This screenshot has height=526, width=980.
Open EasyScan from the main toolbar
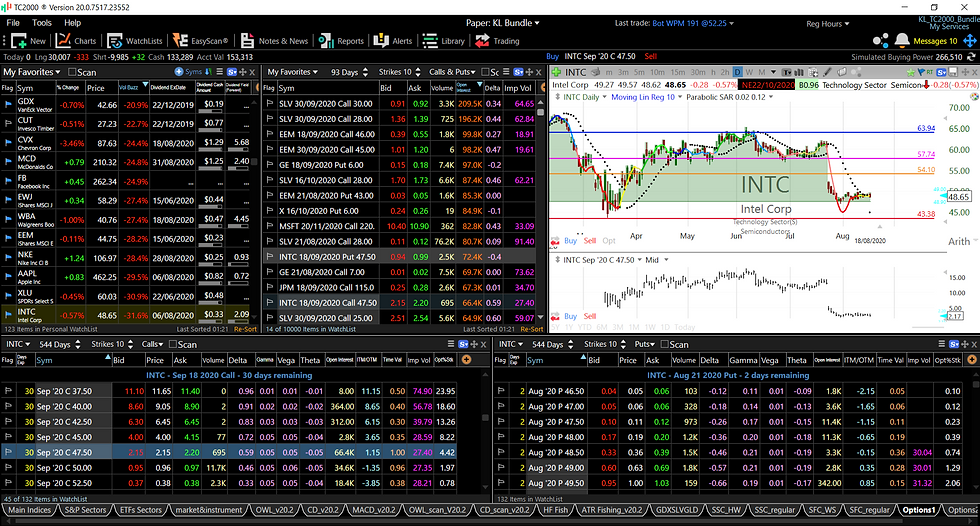(x=200, y=41)
